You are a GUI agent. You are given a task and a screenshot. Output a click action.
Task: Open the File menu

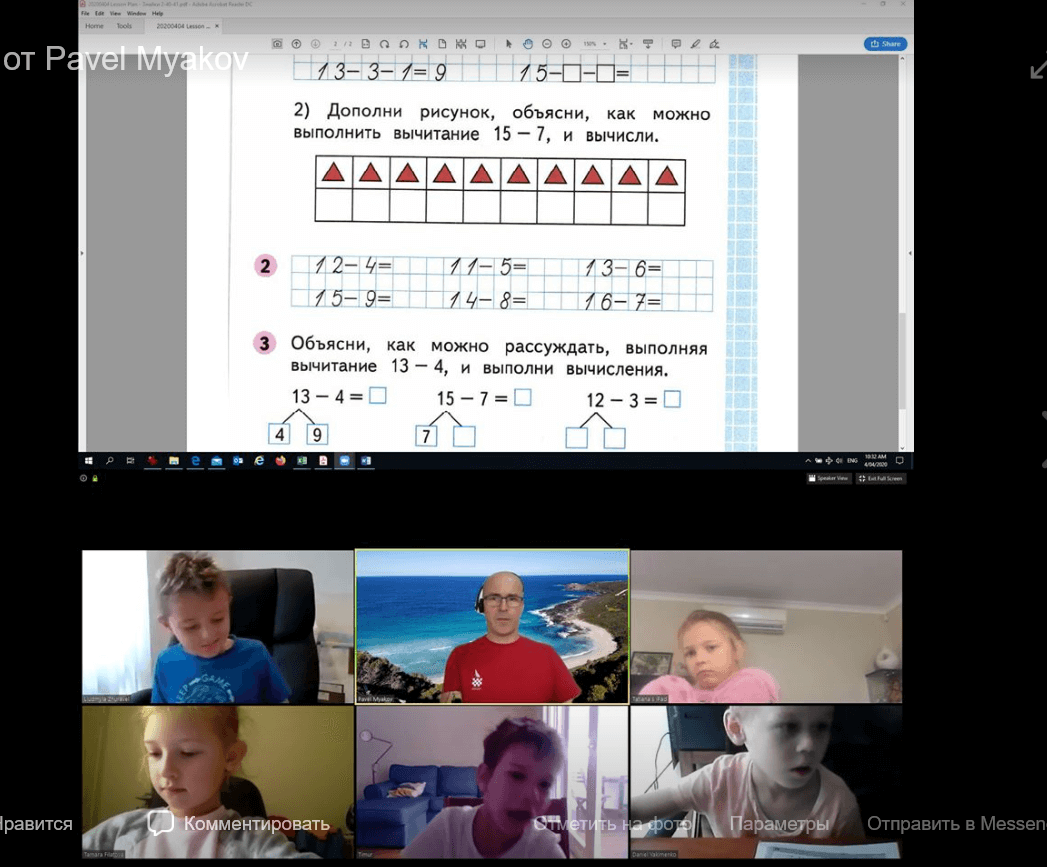(86, 13)
